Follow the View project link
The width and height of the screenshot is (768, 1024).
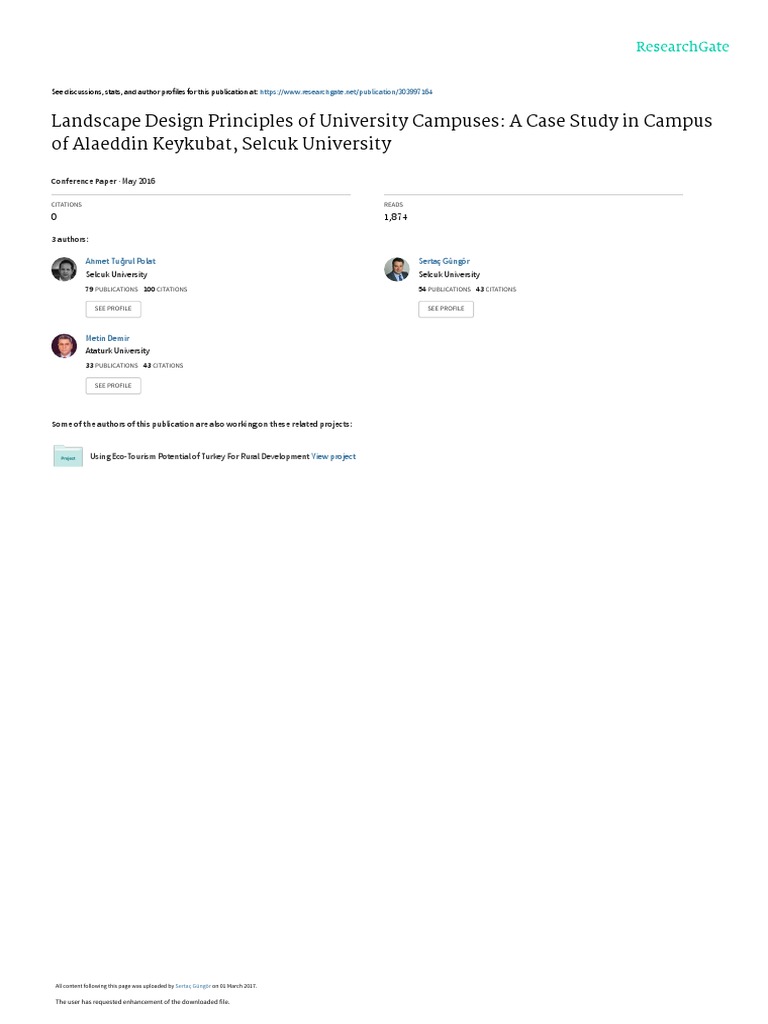[334, 456]
